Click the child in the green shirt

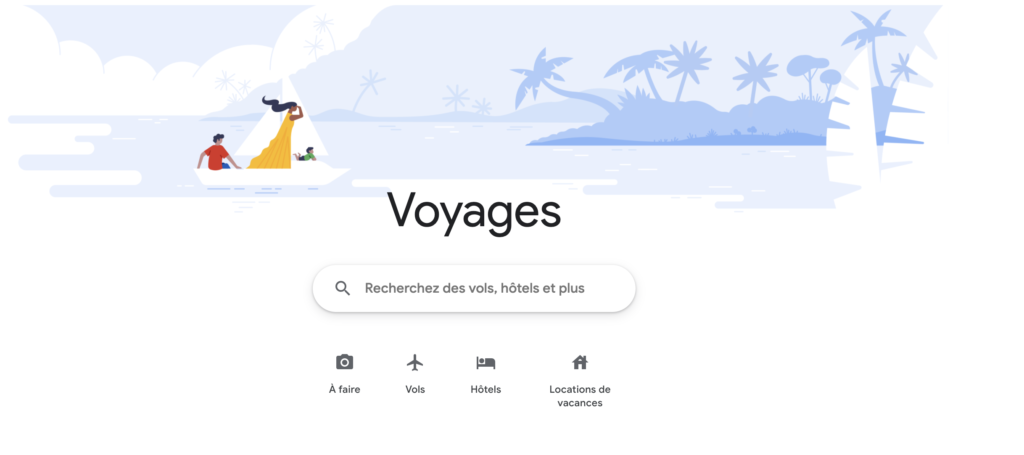[306, 154]
